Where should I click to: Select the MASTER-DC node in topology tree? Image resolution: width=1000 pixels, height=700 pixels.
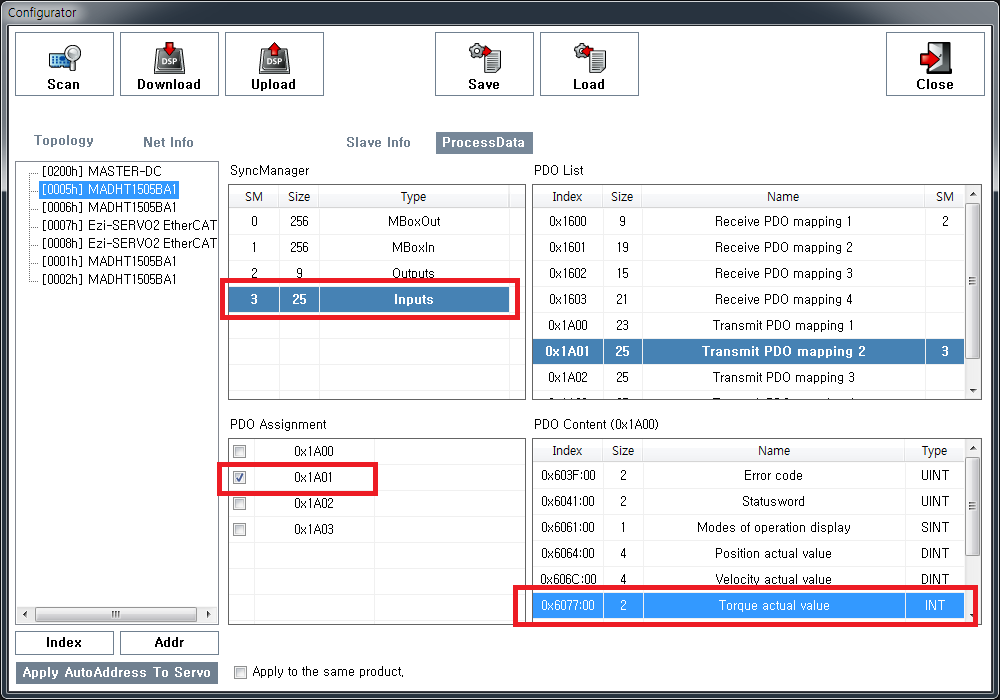click(x=101, y=172)
